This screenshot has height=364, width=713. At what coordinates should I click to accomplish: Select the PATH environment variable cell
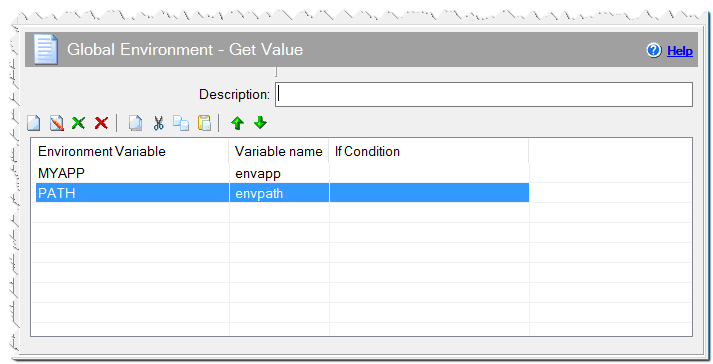132,193
